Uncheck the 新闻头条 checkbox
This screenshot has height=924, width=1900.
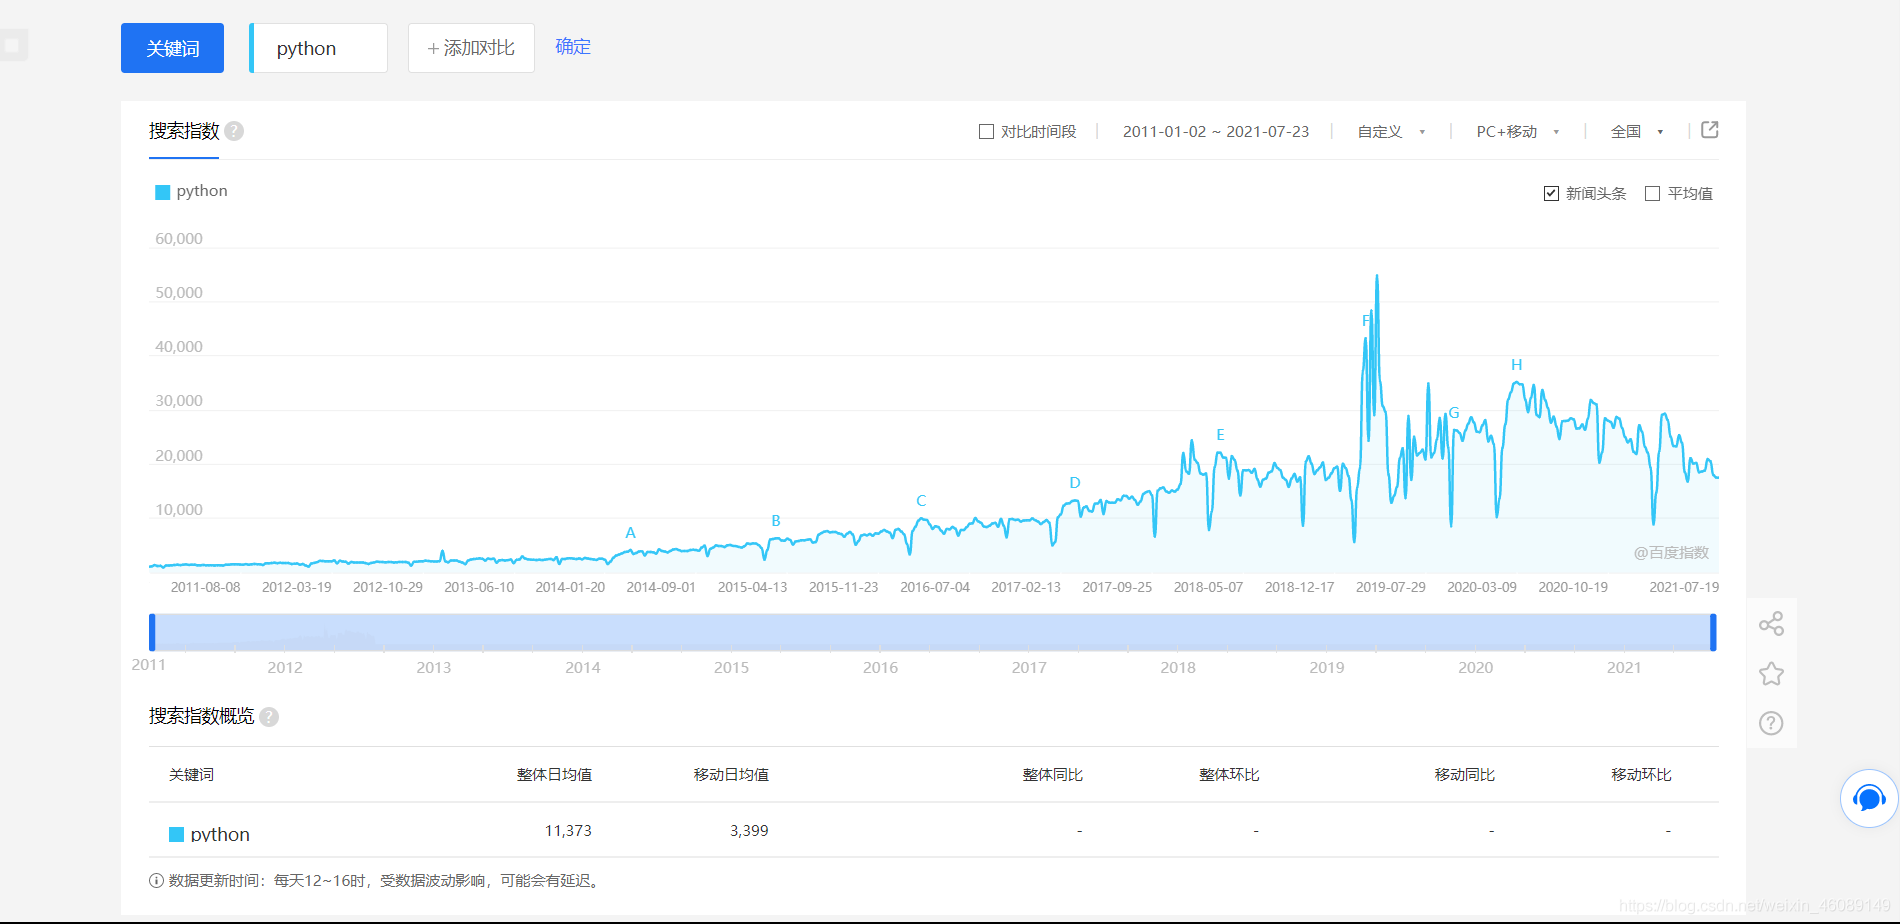point(1551,194)
